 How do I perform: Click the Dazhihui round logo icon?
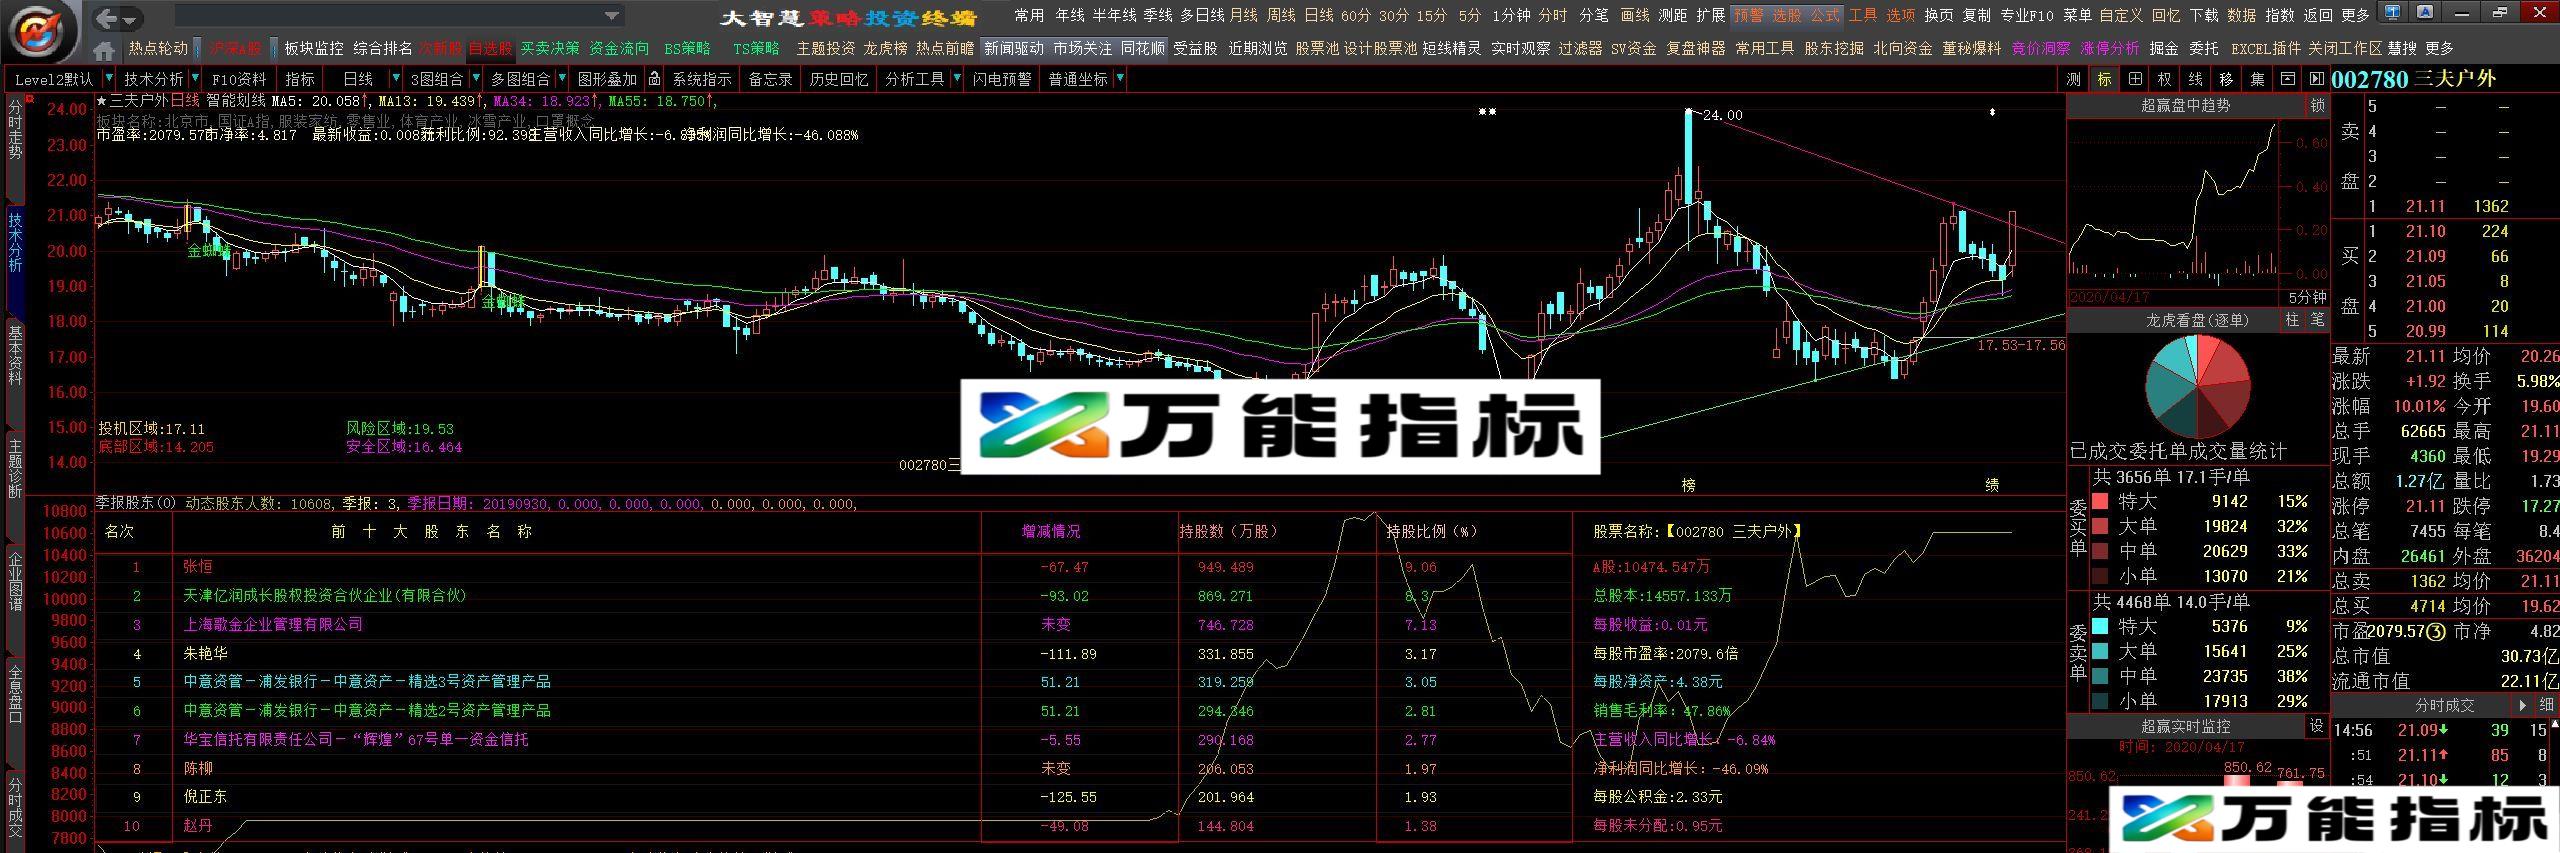point(40,30)
